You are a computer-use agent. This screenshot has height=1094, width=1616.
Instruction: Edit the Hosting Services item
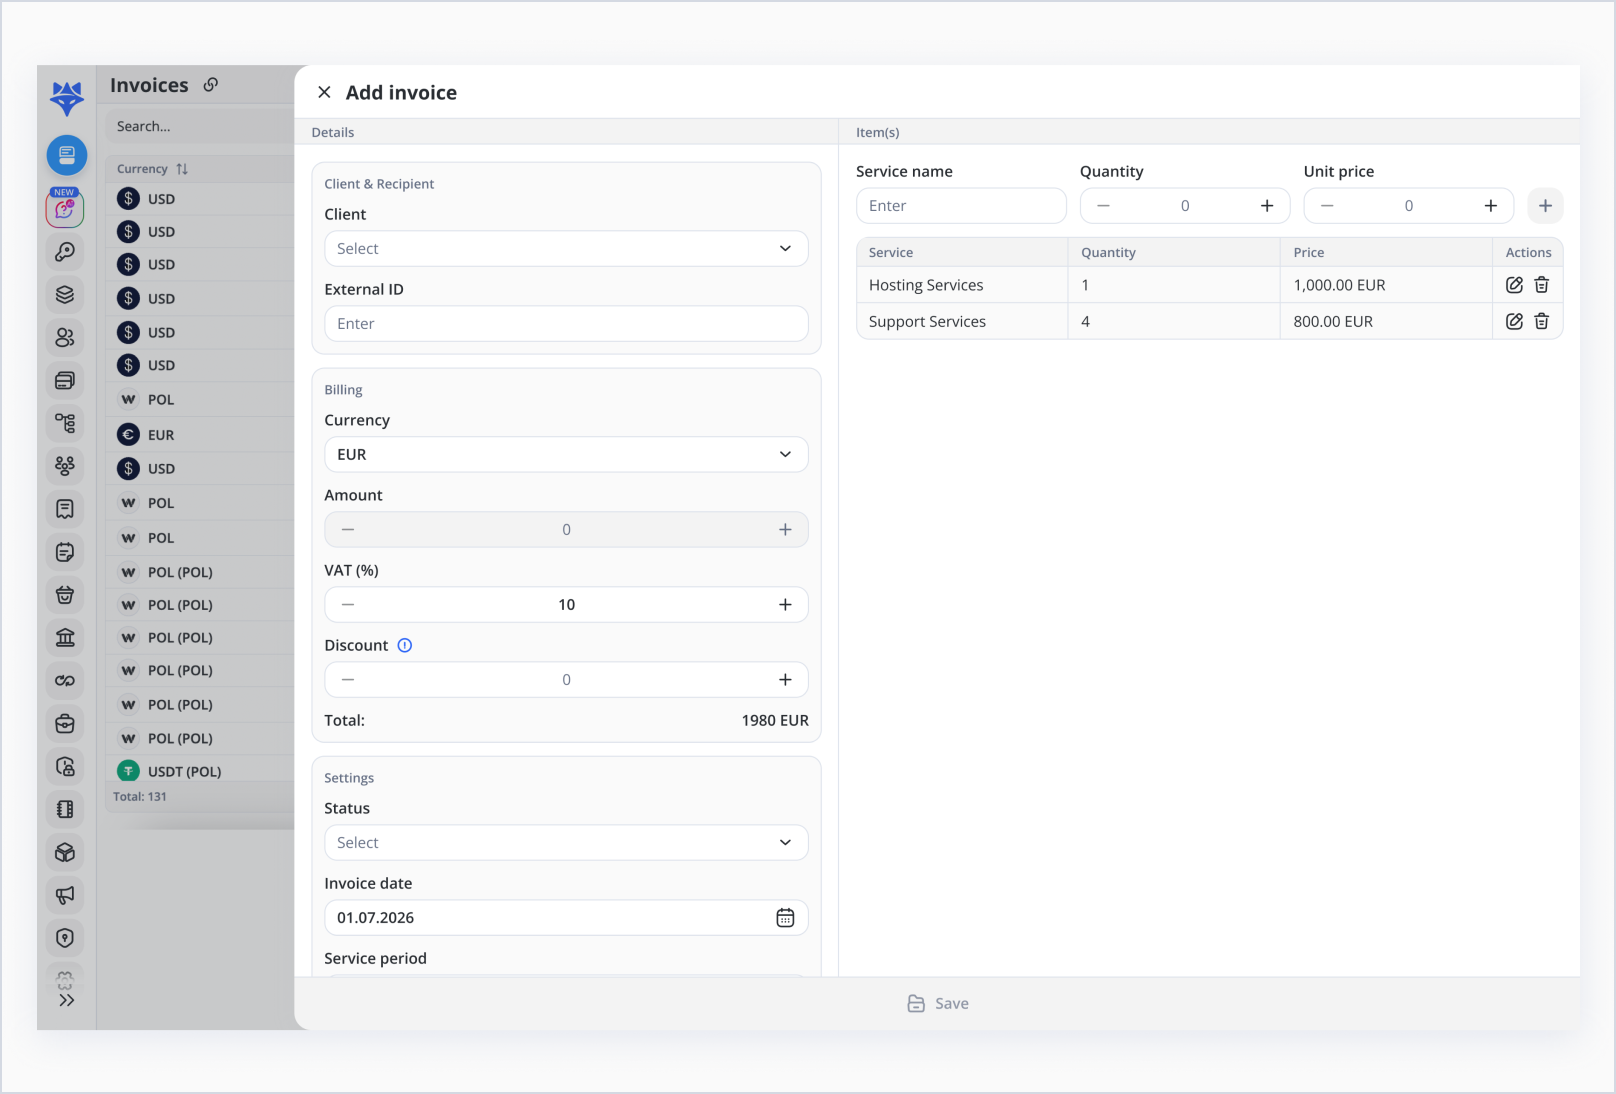(x=1514, y=285)
